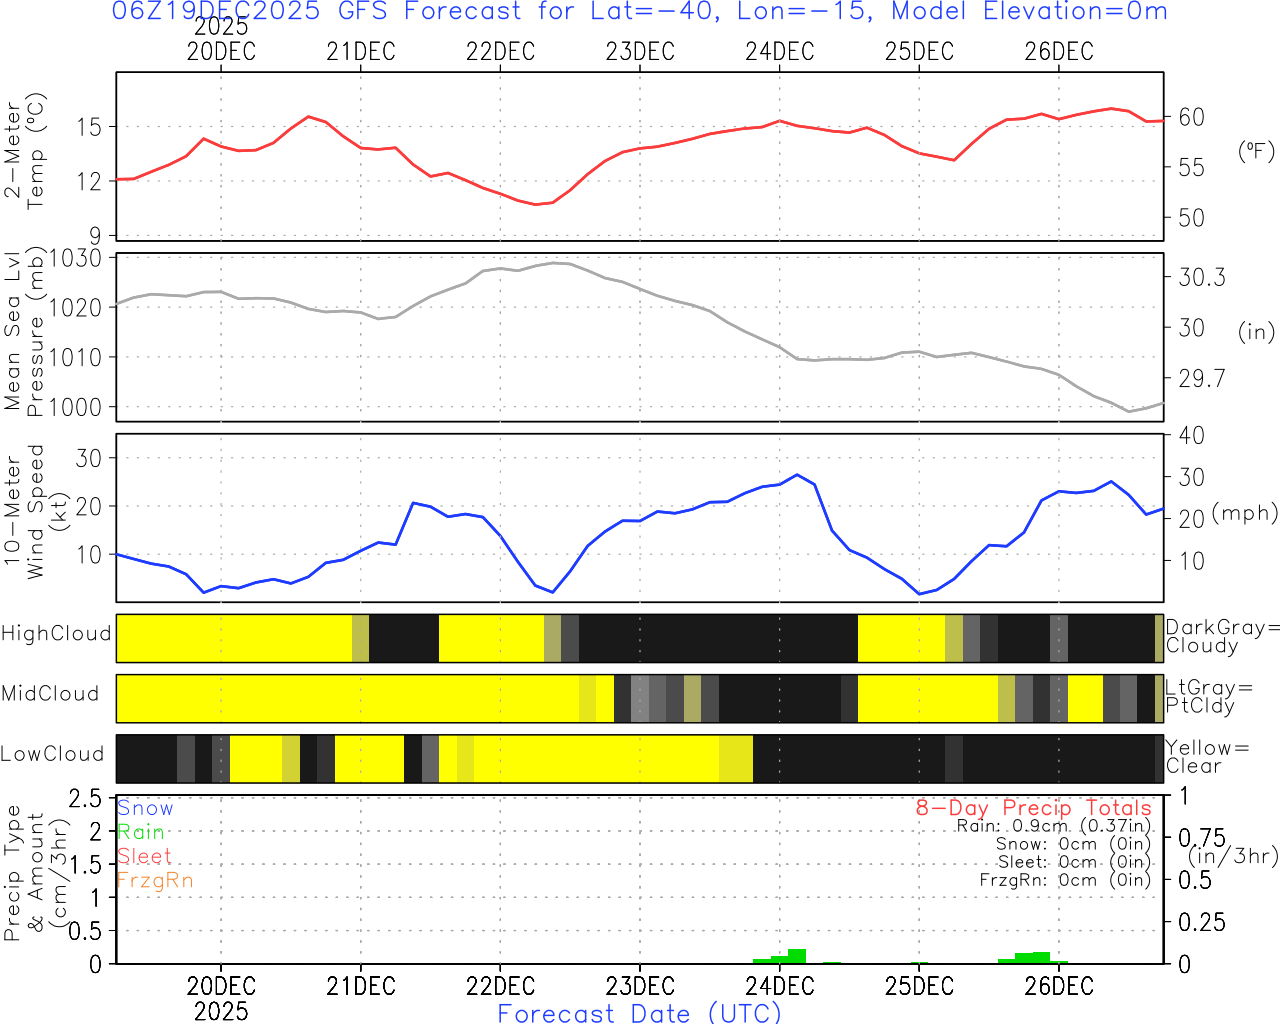1280x1024 pixels.
Task: Click the "Rain: 0.9cm (0.37in)" total text
Action: pyautogui.click(x=1053, y=826)
